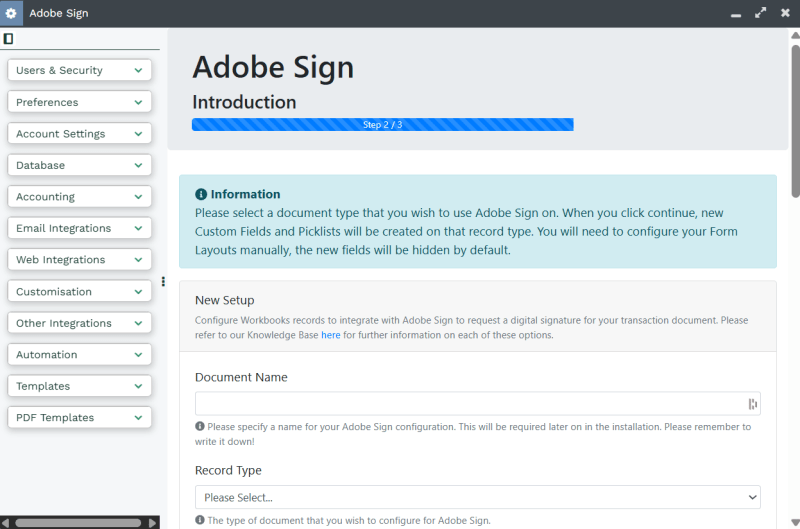Image resolution: width=800 pixels, height=529 pixels.
Task: Open the Customisation menu section
Action: pos(80,291)
